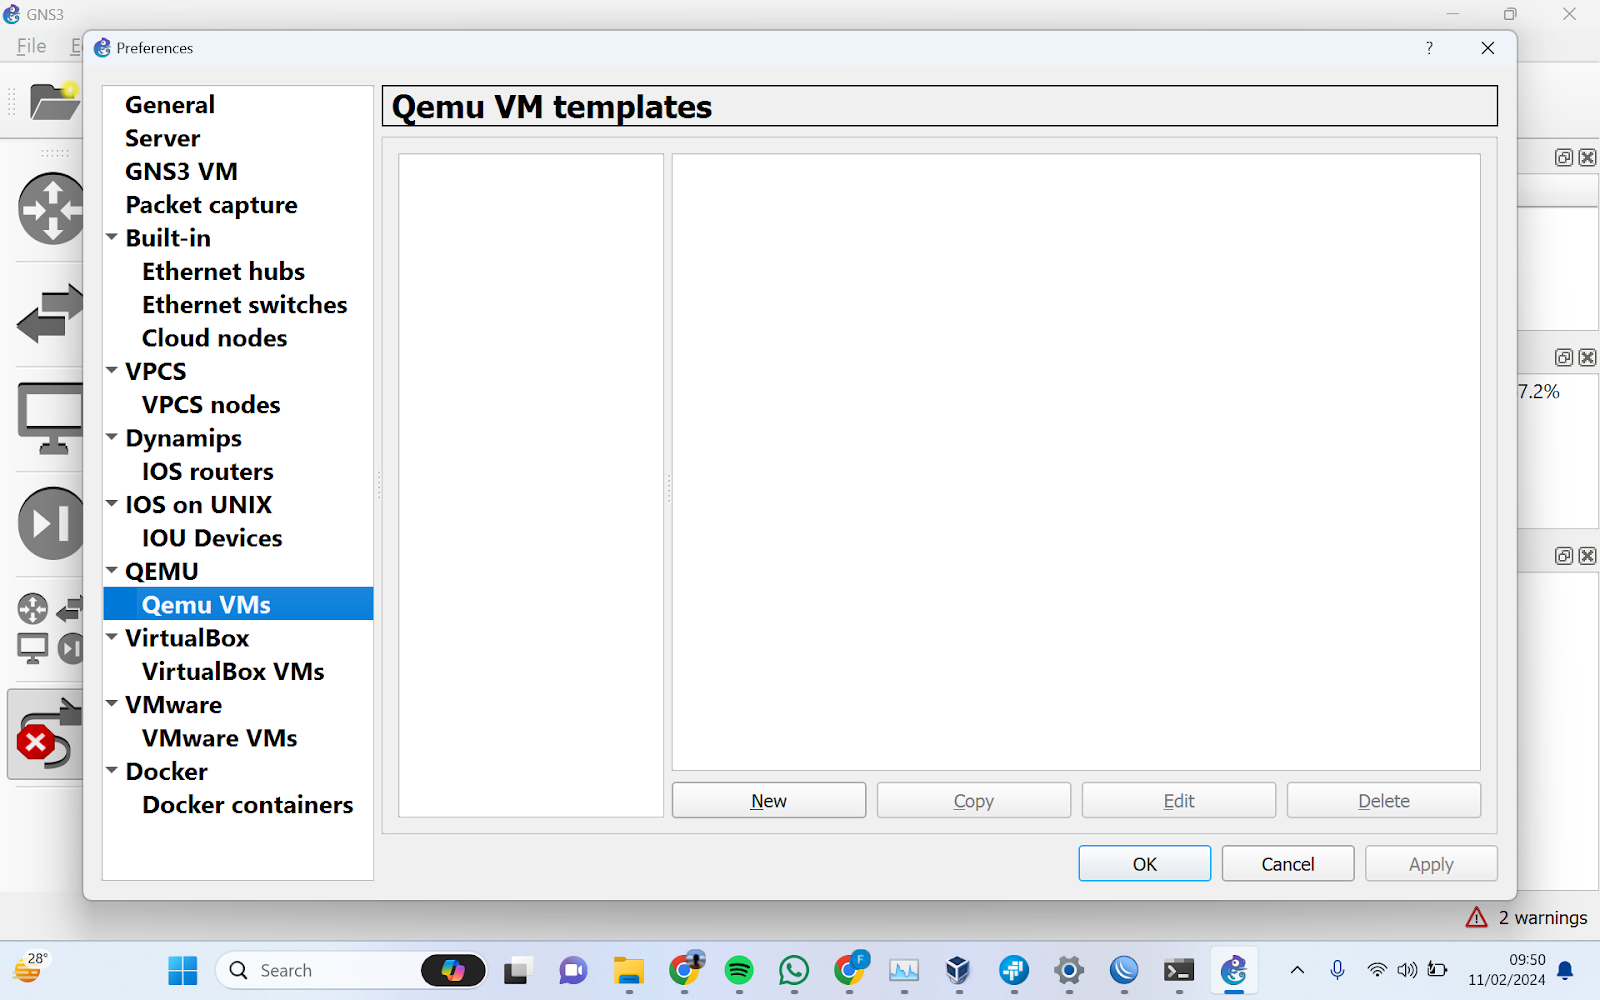1600x1000 pixels.
Task: Open General preferences page
Action: 170,105
